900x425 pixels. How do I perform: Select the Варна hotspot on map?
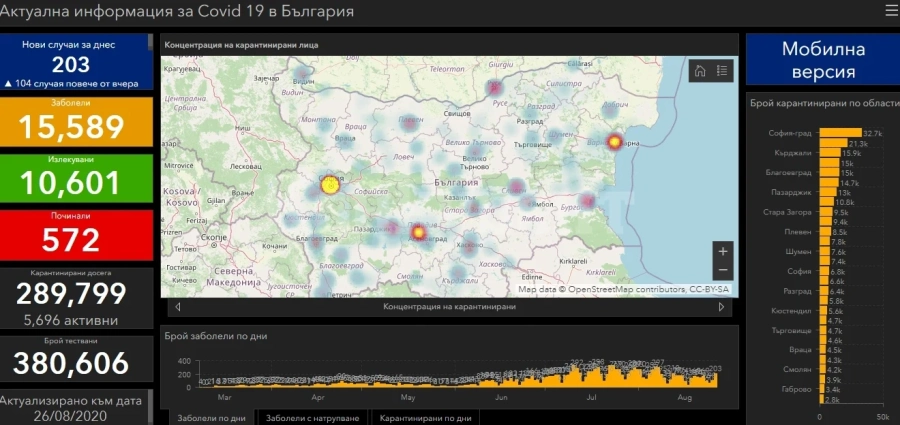coord(615,141)
